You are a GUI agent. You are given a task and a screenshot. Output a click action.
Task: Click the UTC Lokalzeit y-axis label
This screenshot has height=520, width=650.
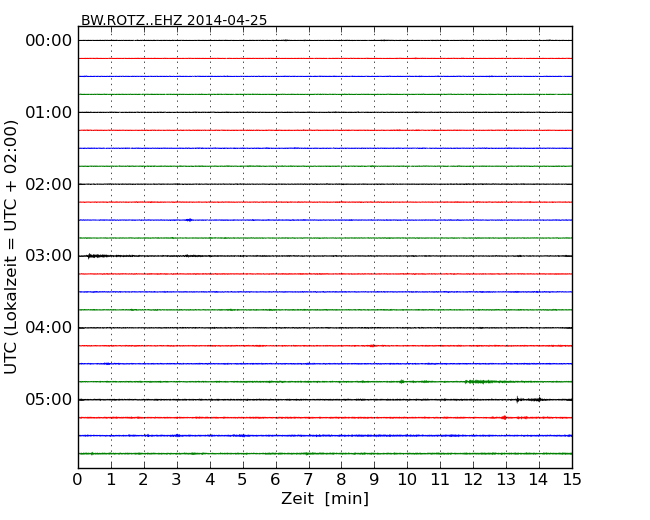pos(11,247)
